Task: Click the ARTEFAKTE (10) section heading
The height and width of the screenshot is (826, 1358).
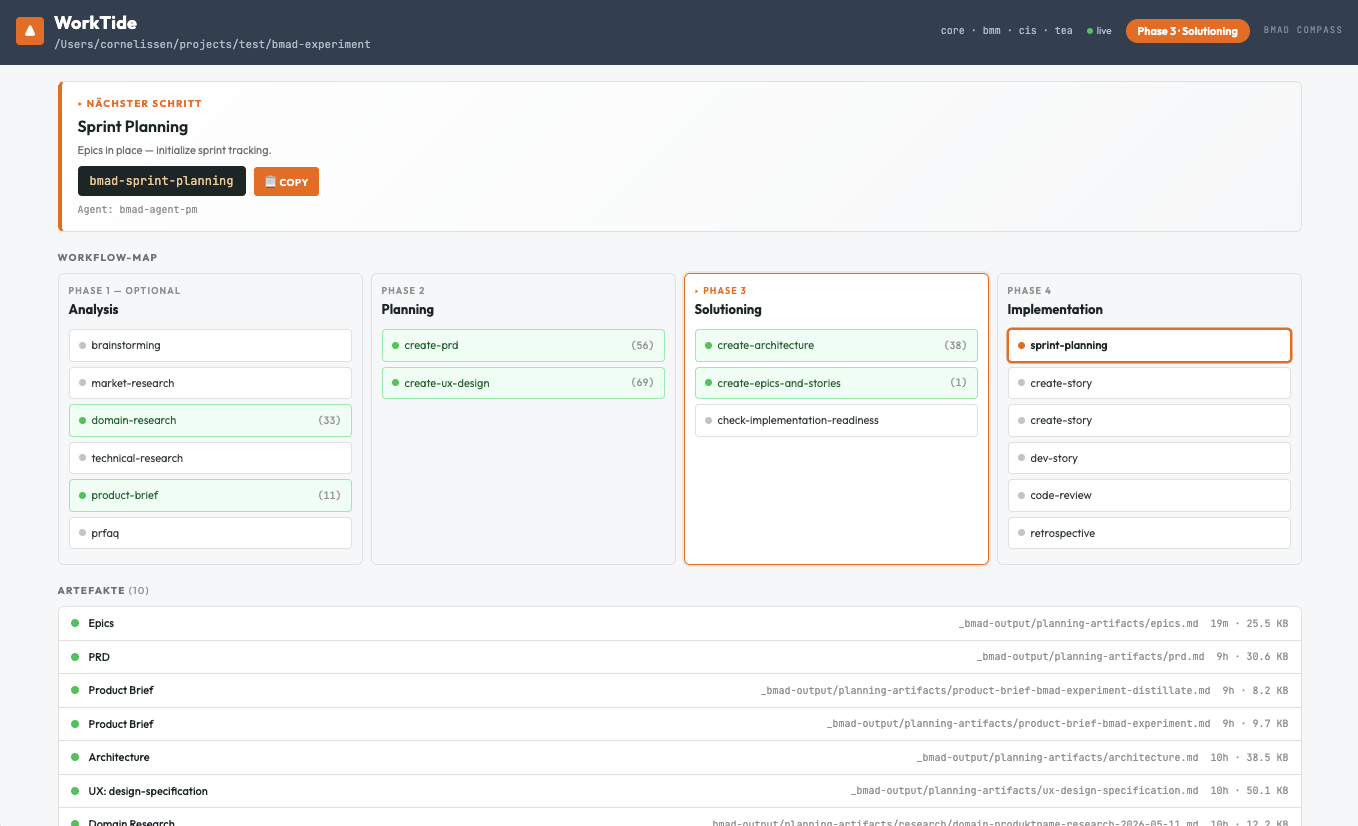Action: click(x=103, y=591)
